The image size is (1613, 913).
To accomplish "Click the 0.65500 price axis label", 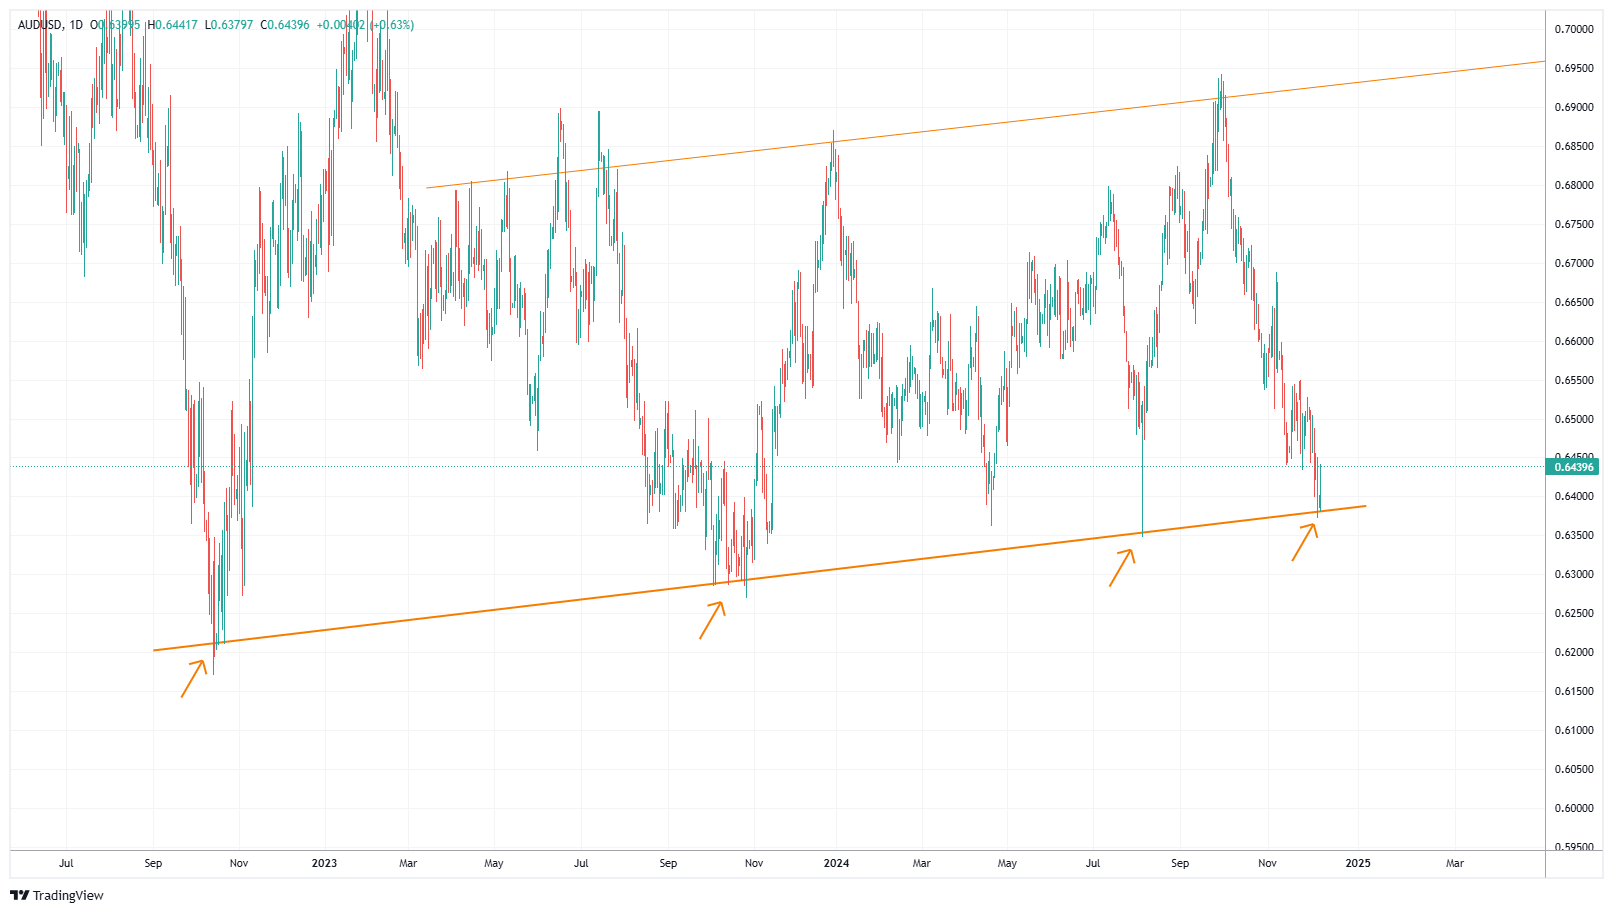I will point(1574,380).
